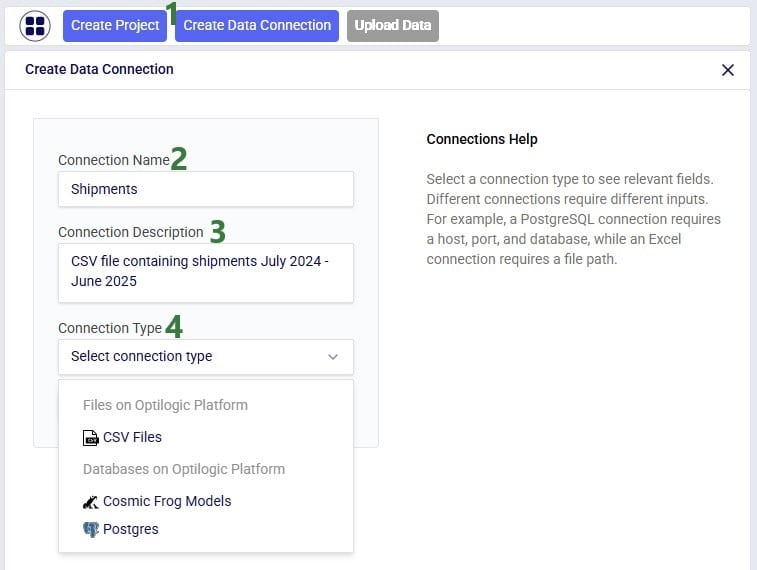Click the help paragraph about connection types
Viewport: 757px width, 570px height.
573,219
